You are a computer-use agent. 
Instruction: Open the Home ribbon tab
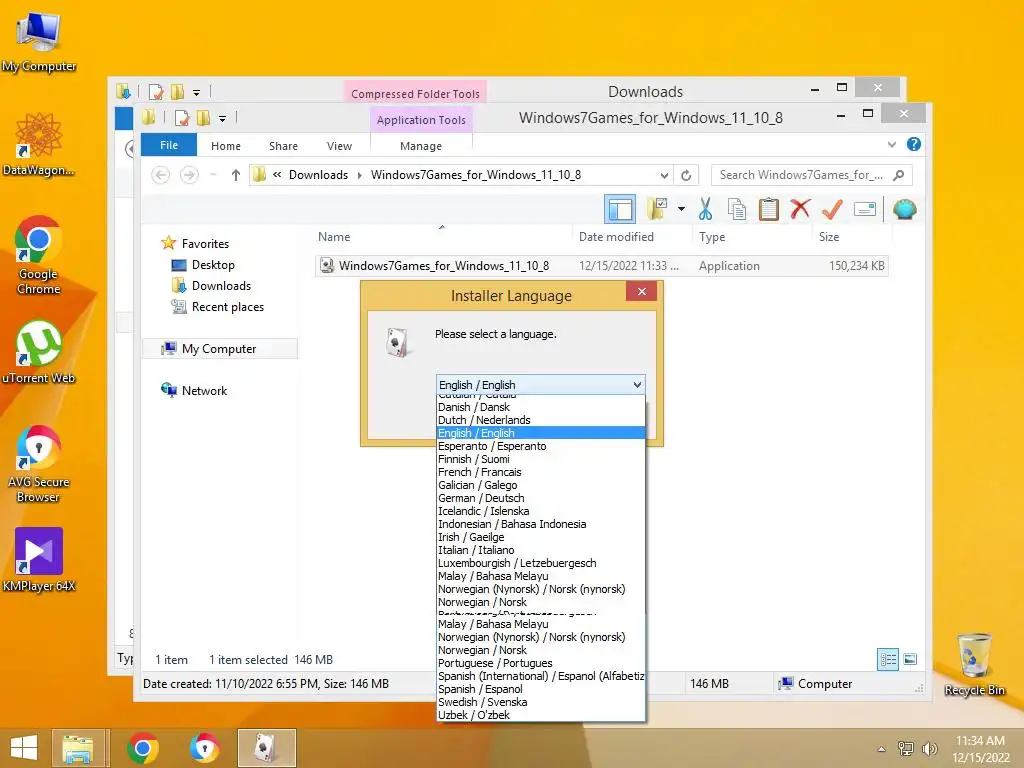point(226,146)
